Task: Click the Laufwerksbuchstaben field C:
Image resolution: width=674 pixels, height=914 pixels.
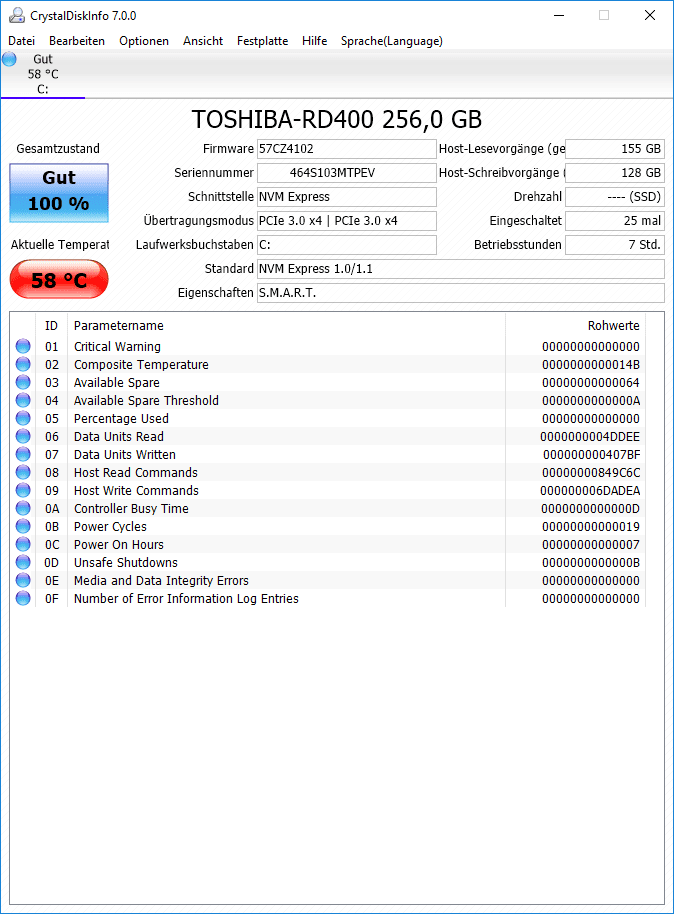Action: click(347, 244)
